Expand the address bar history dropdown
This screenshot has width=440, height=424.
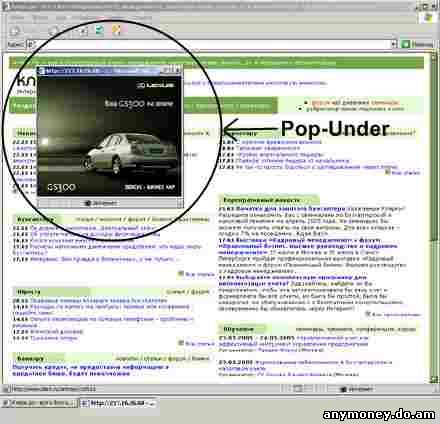click(394, 44)
